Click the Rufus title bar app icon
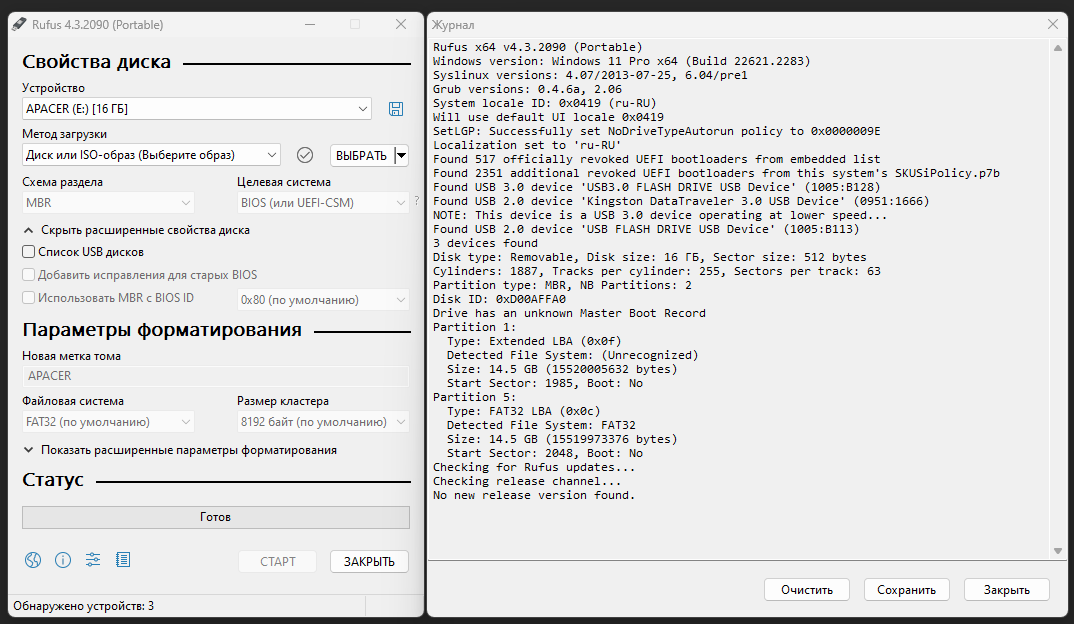Viewport: 1074px width, 624px height. (x=19, y=25)
